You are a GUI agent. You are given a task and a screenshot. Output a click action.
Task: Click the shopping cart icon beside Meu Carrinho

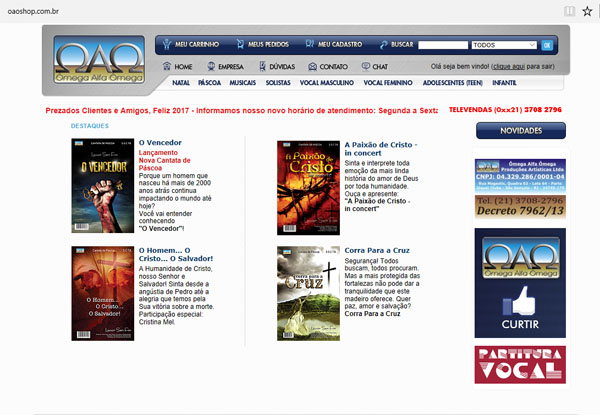[x=166, y=44]
